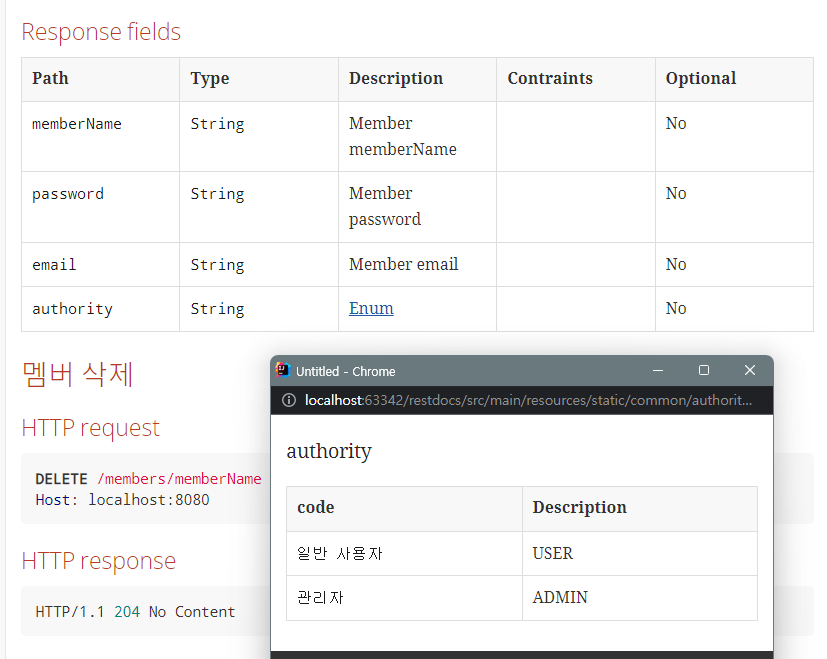Minimize the Untitled Chrome popup window

[658, 371]
